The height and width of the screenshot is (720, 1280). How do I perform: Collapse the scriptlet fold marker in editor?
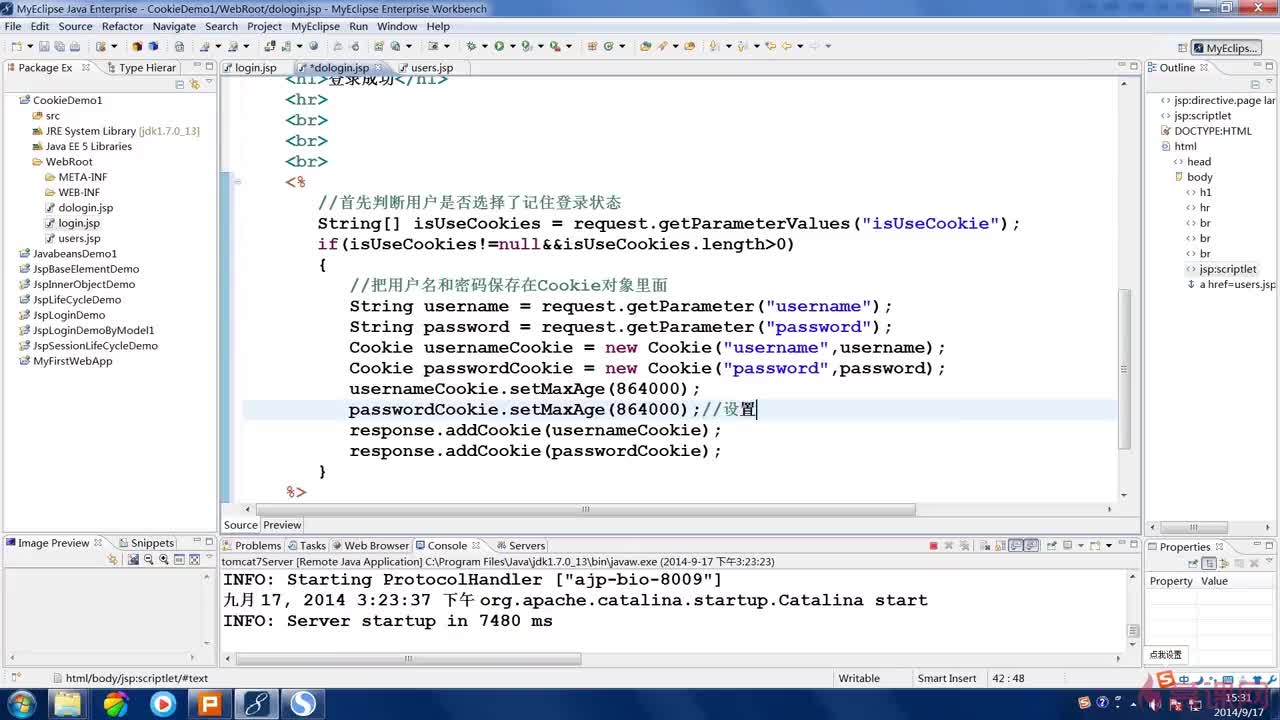[x=238, y=182]
